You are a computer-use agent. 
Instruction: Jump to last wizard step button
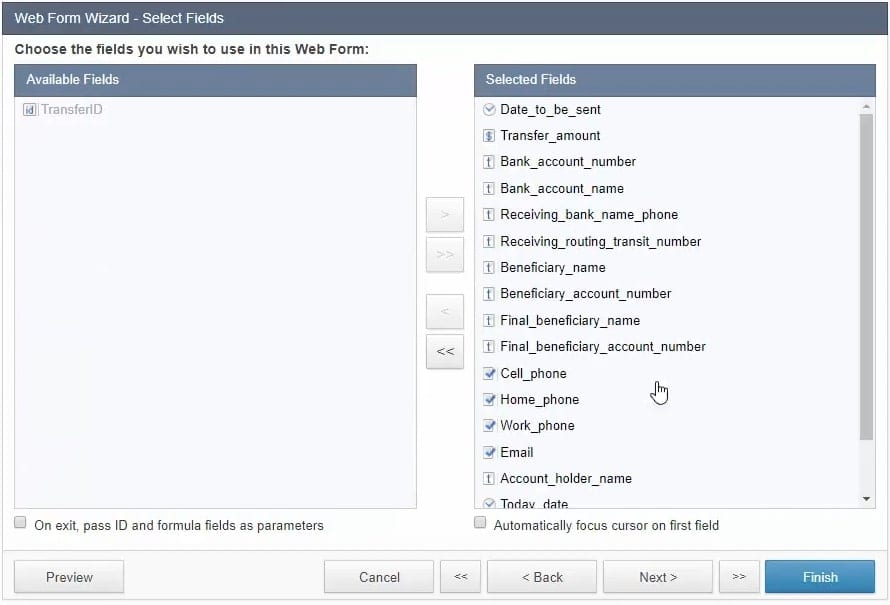pos(738,577)
